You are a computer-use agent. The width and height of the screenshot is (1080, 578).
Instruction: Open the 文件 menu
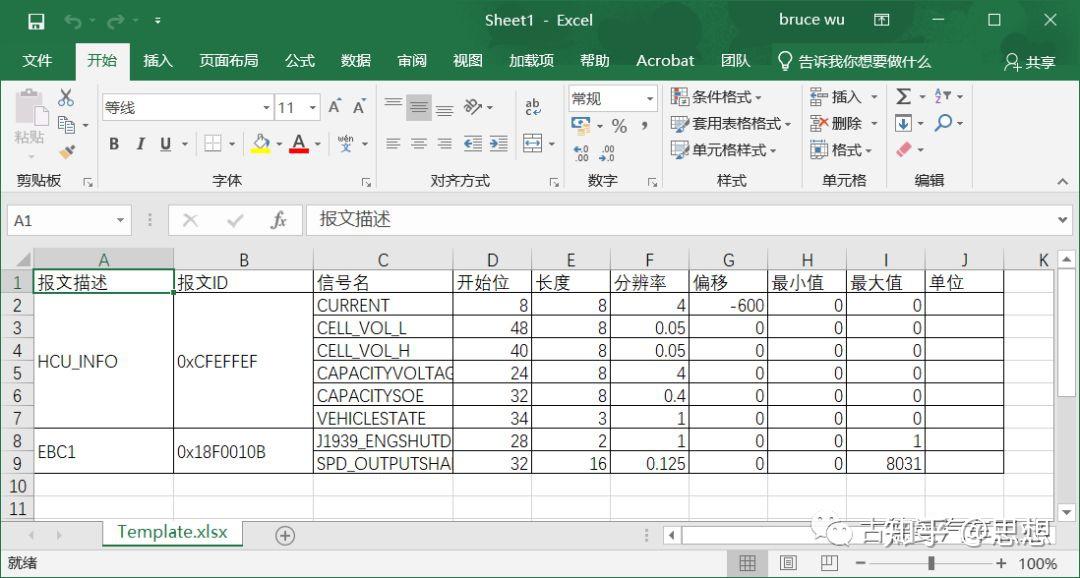(38, 60)
